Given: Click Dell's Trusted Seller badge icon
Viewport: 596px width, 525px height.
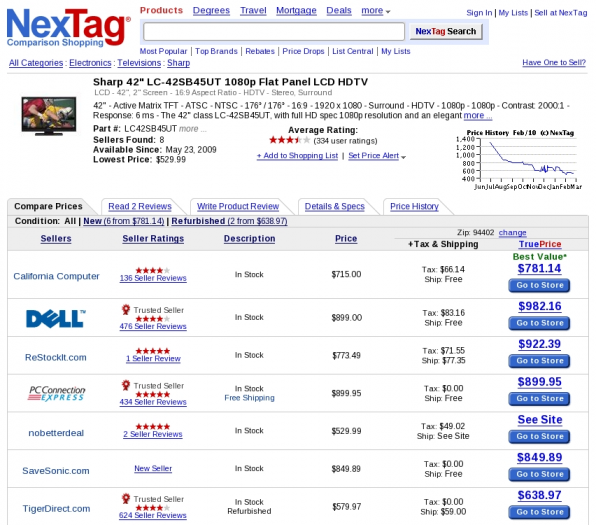Looking at the screenshot, I should 126,309.
